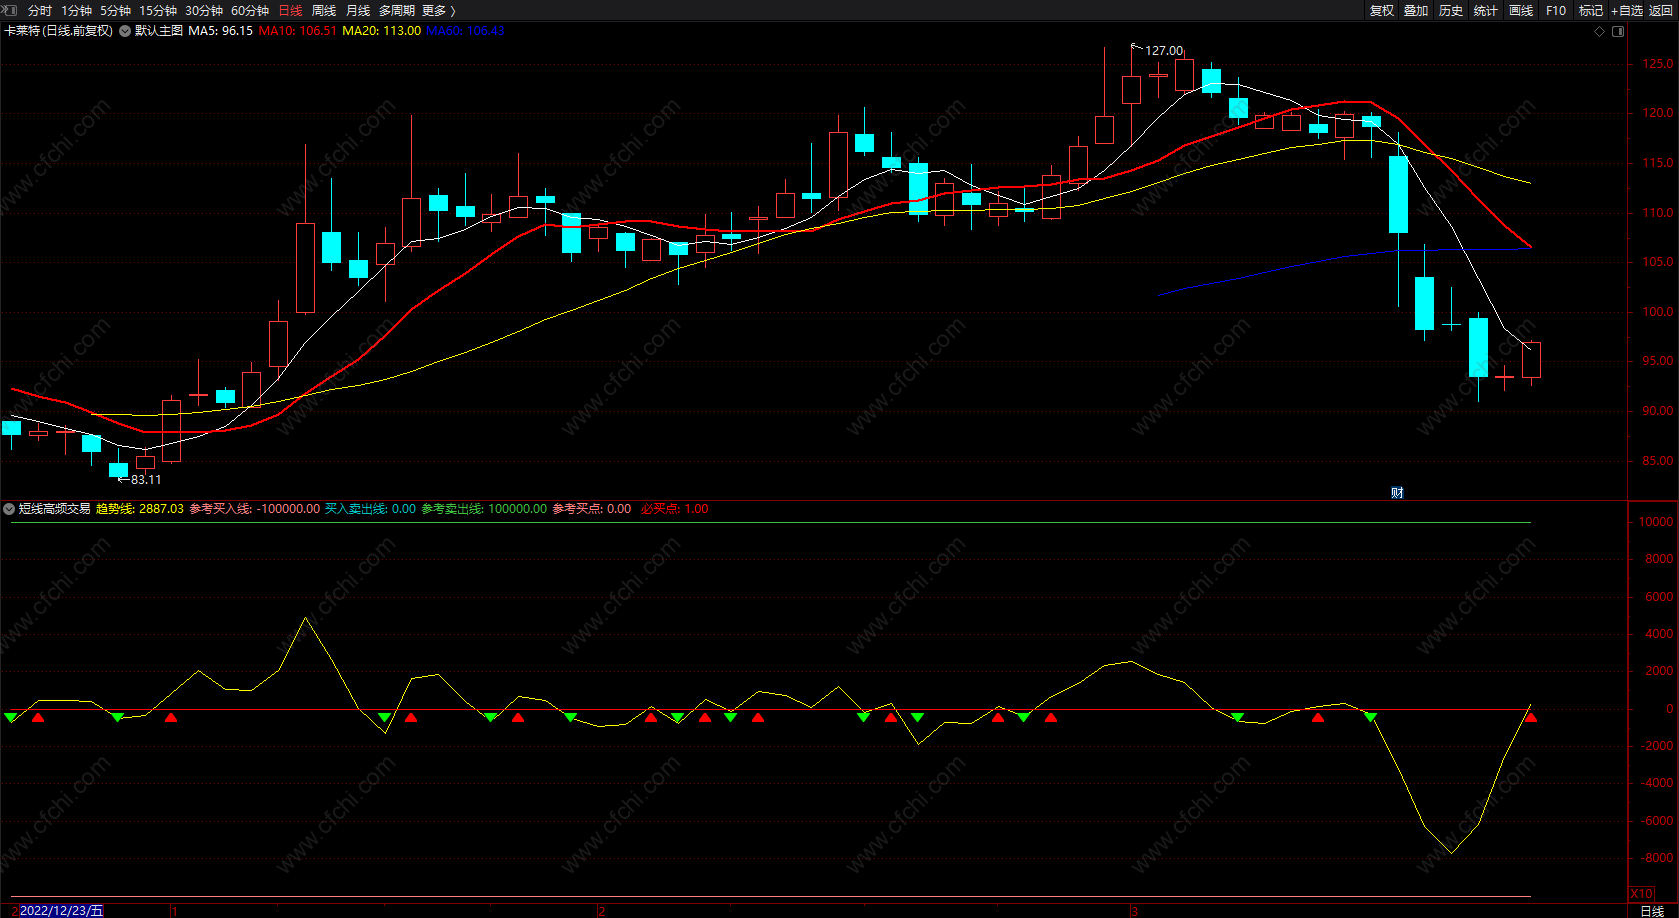Viewport: 1679px width, 918px height.
Task: Click the 参考买入线: -100000.00 readout
Action: pyautogui.click(x=255, y=509)
